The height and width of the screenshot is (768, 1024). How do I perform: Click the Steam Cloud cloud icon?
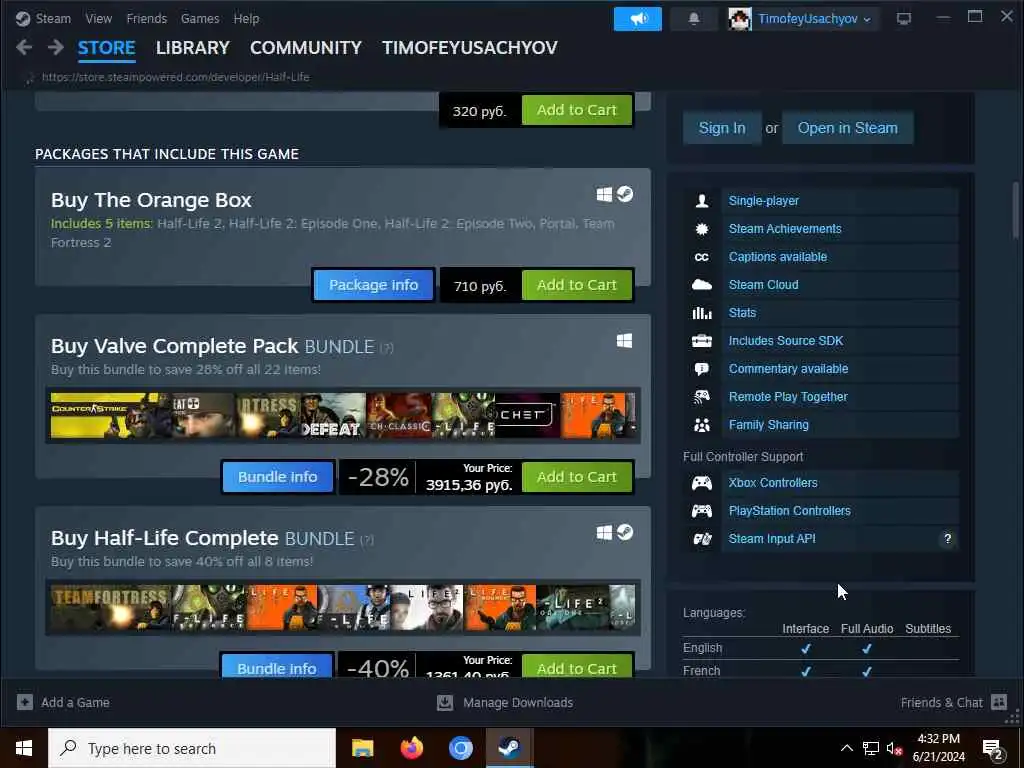[x=702, y=285]
